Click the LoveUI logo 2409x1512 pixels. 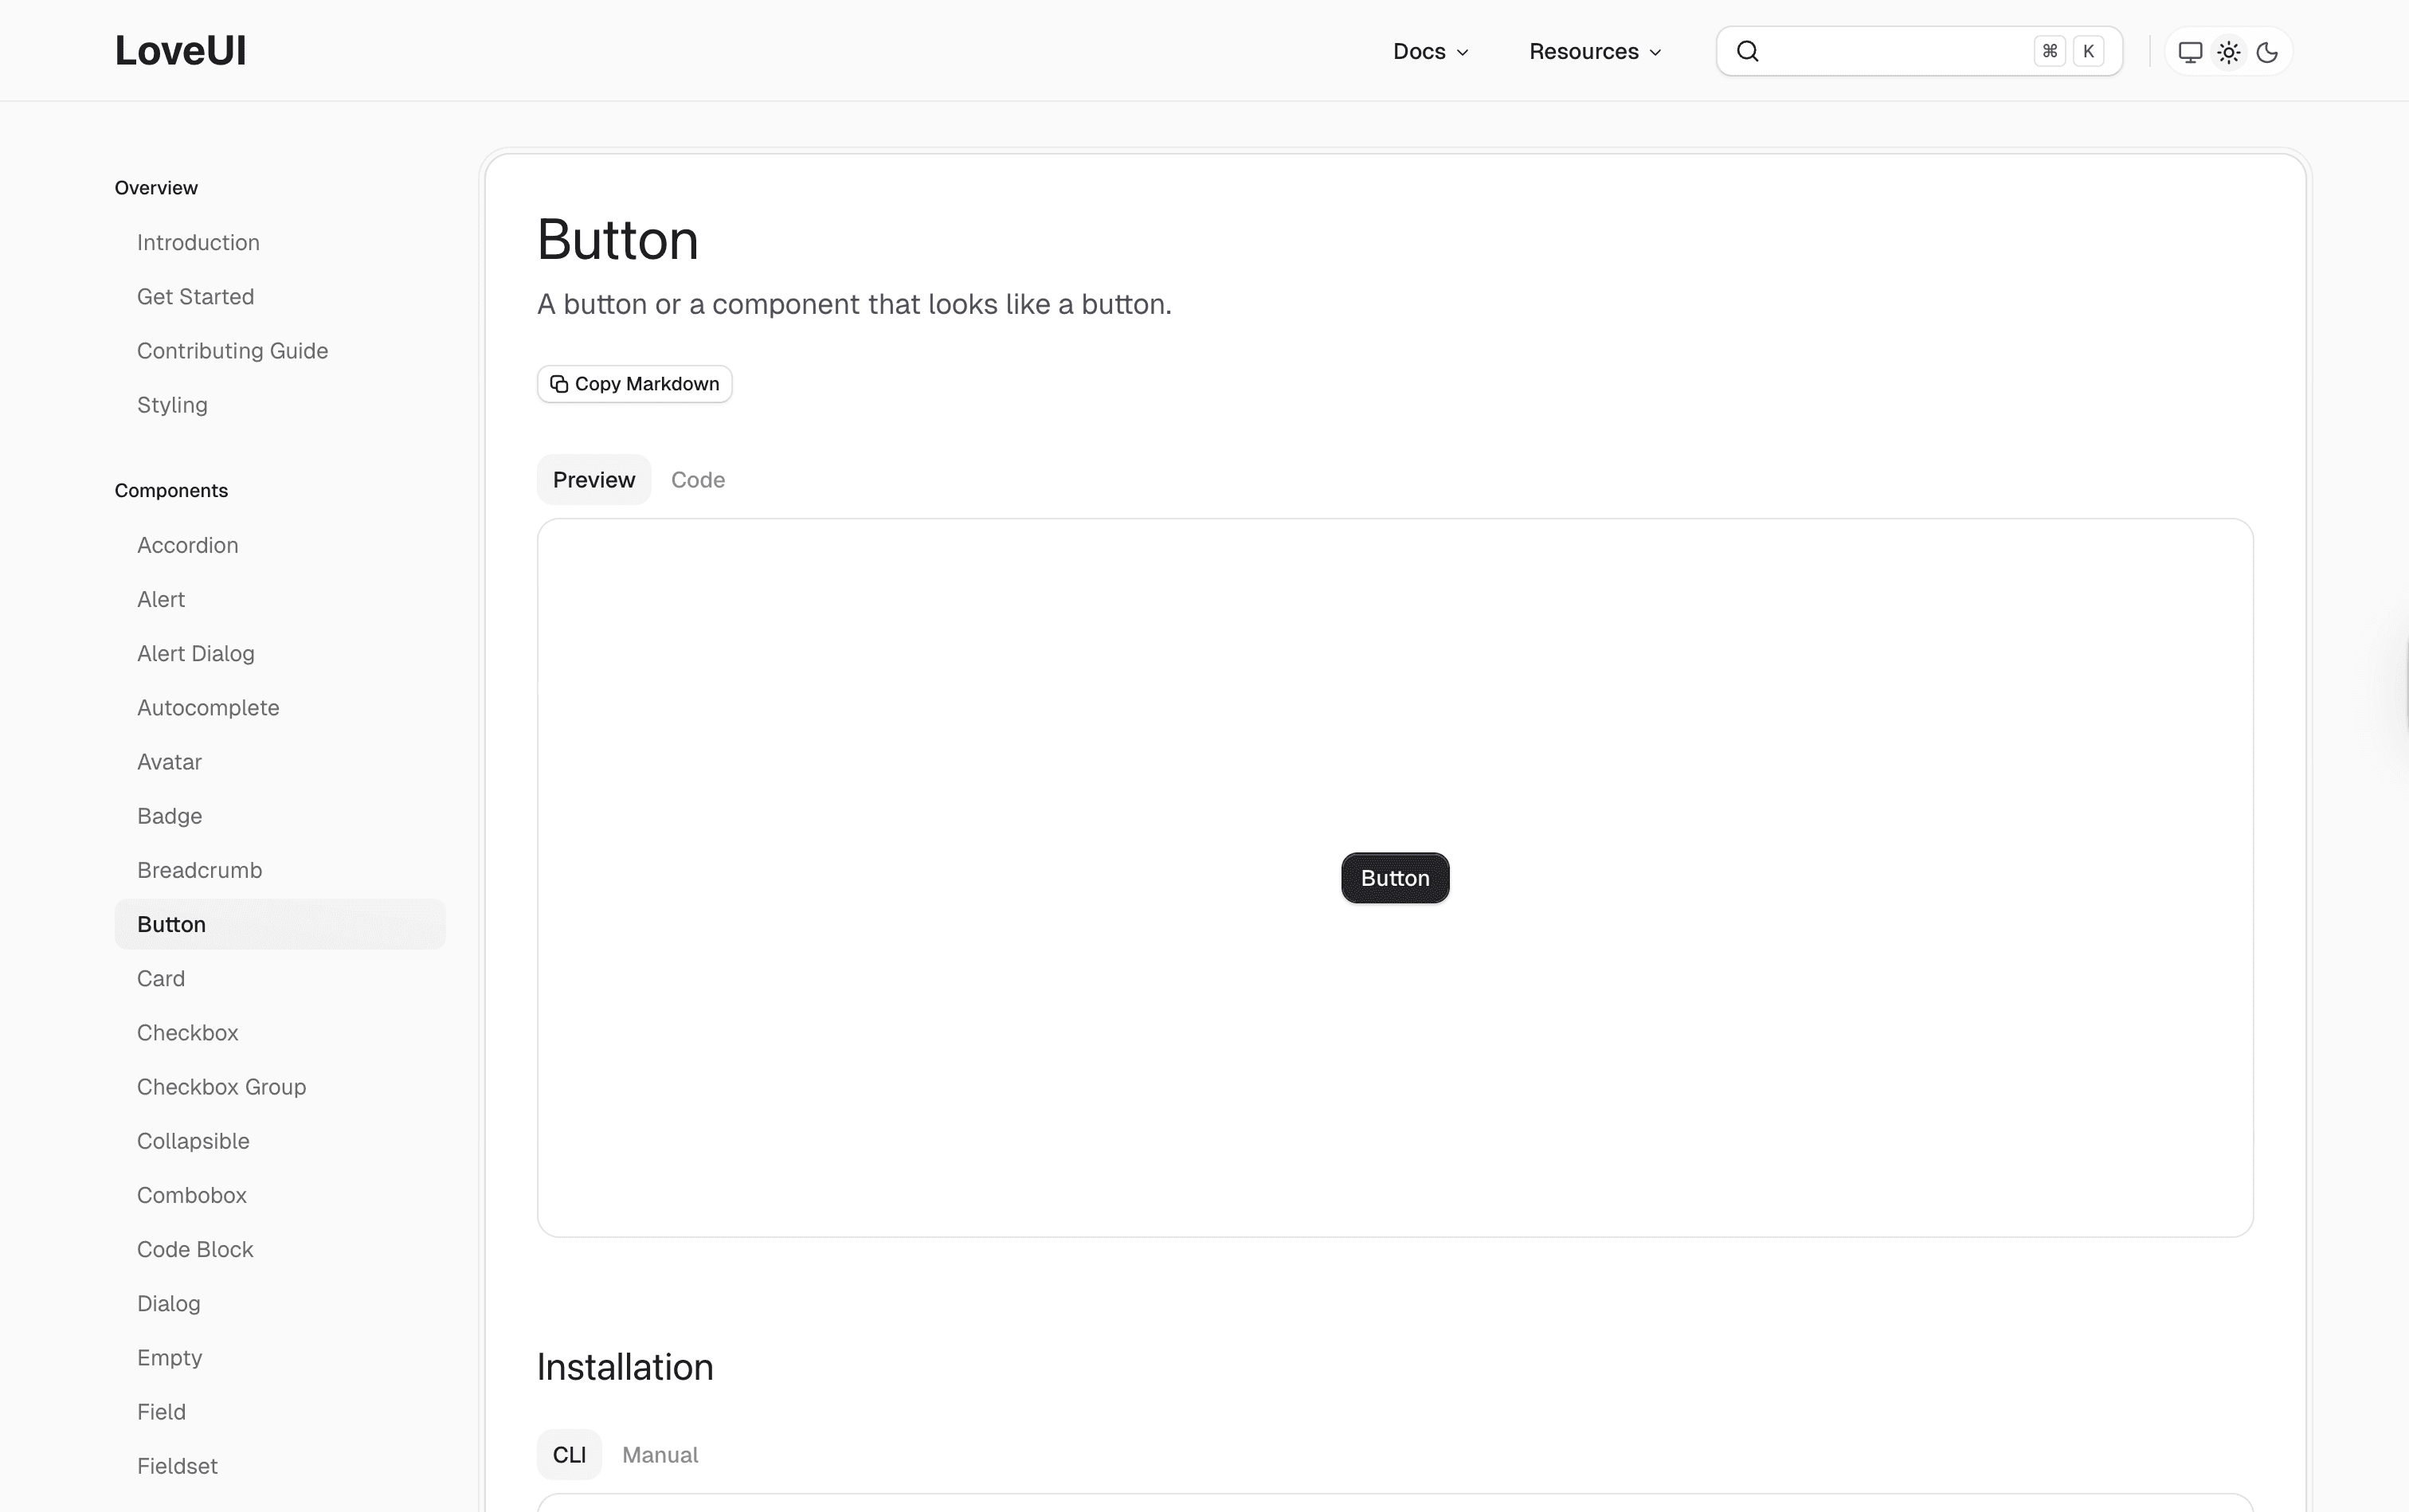pyautogui.click(x=180, y=49)
